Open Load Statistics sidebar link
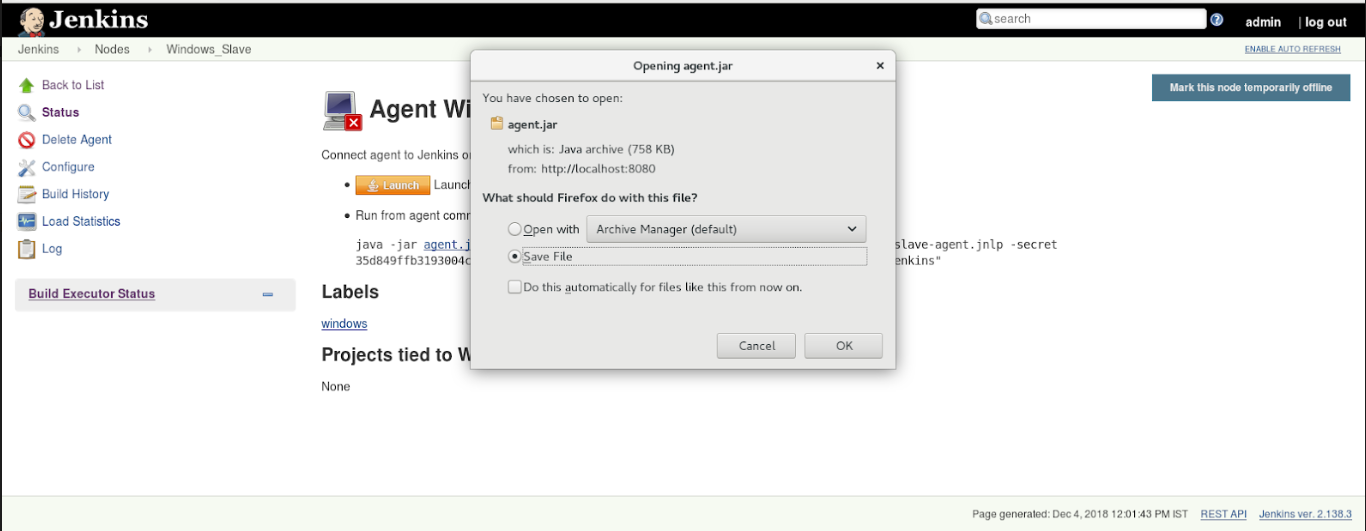1366x531 pixels. [x=81, y=221]
